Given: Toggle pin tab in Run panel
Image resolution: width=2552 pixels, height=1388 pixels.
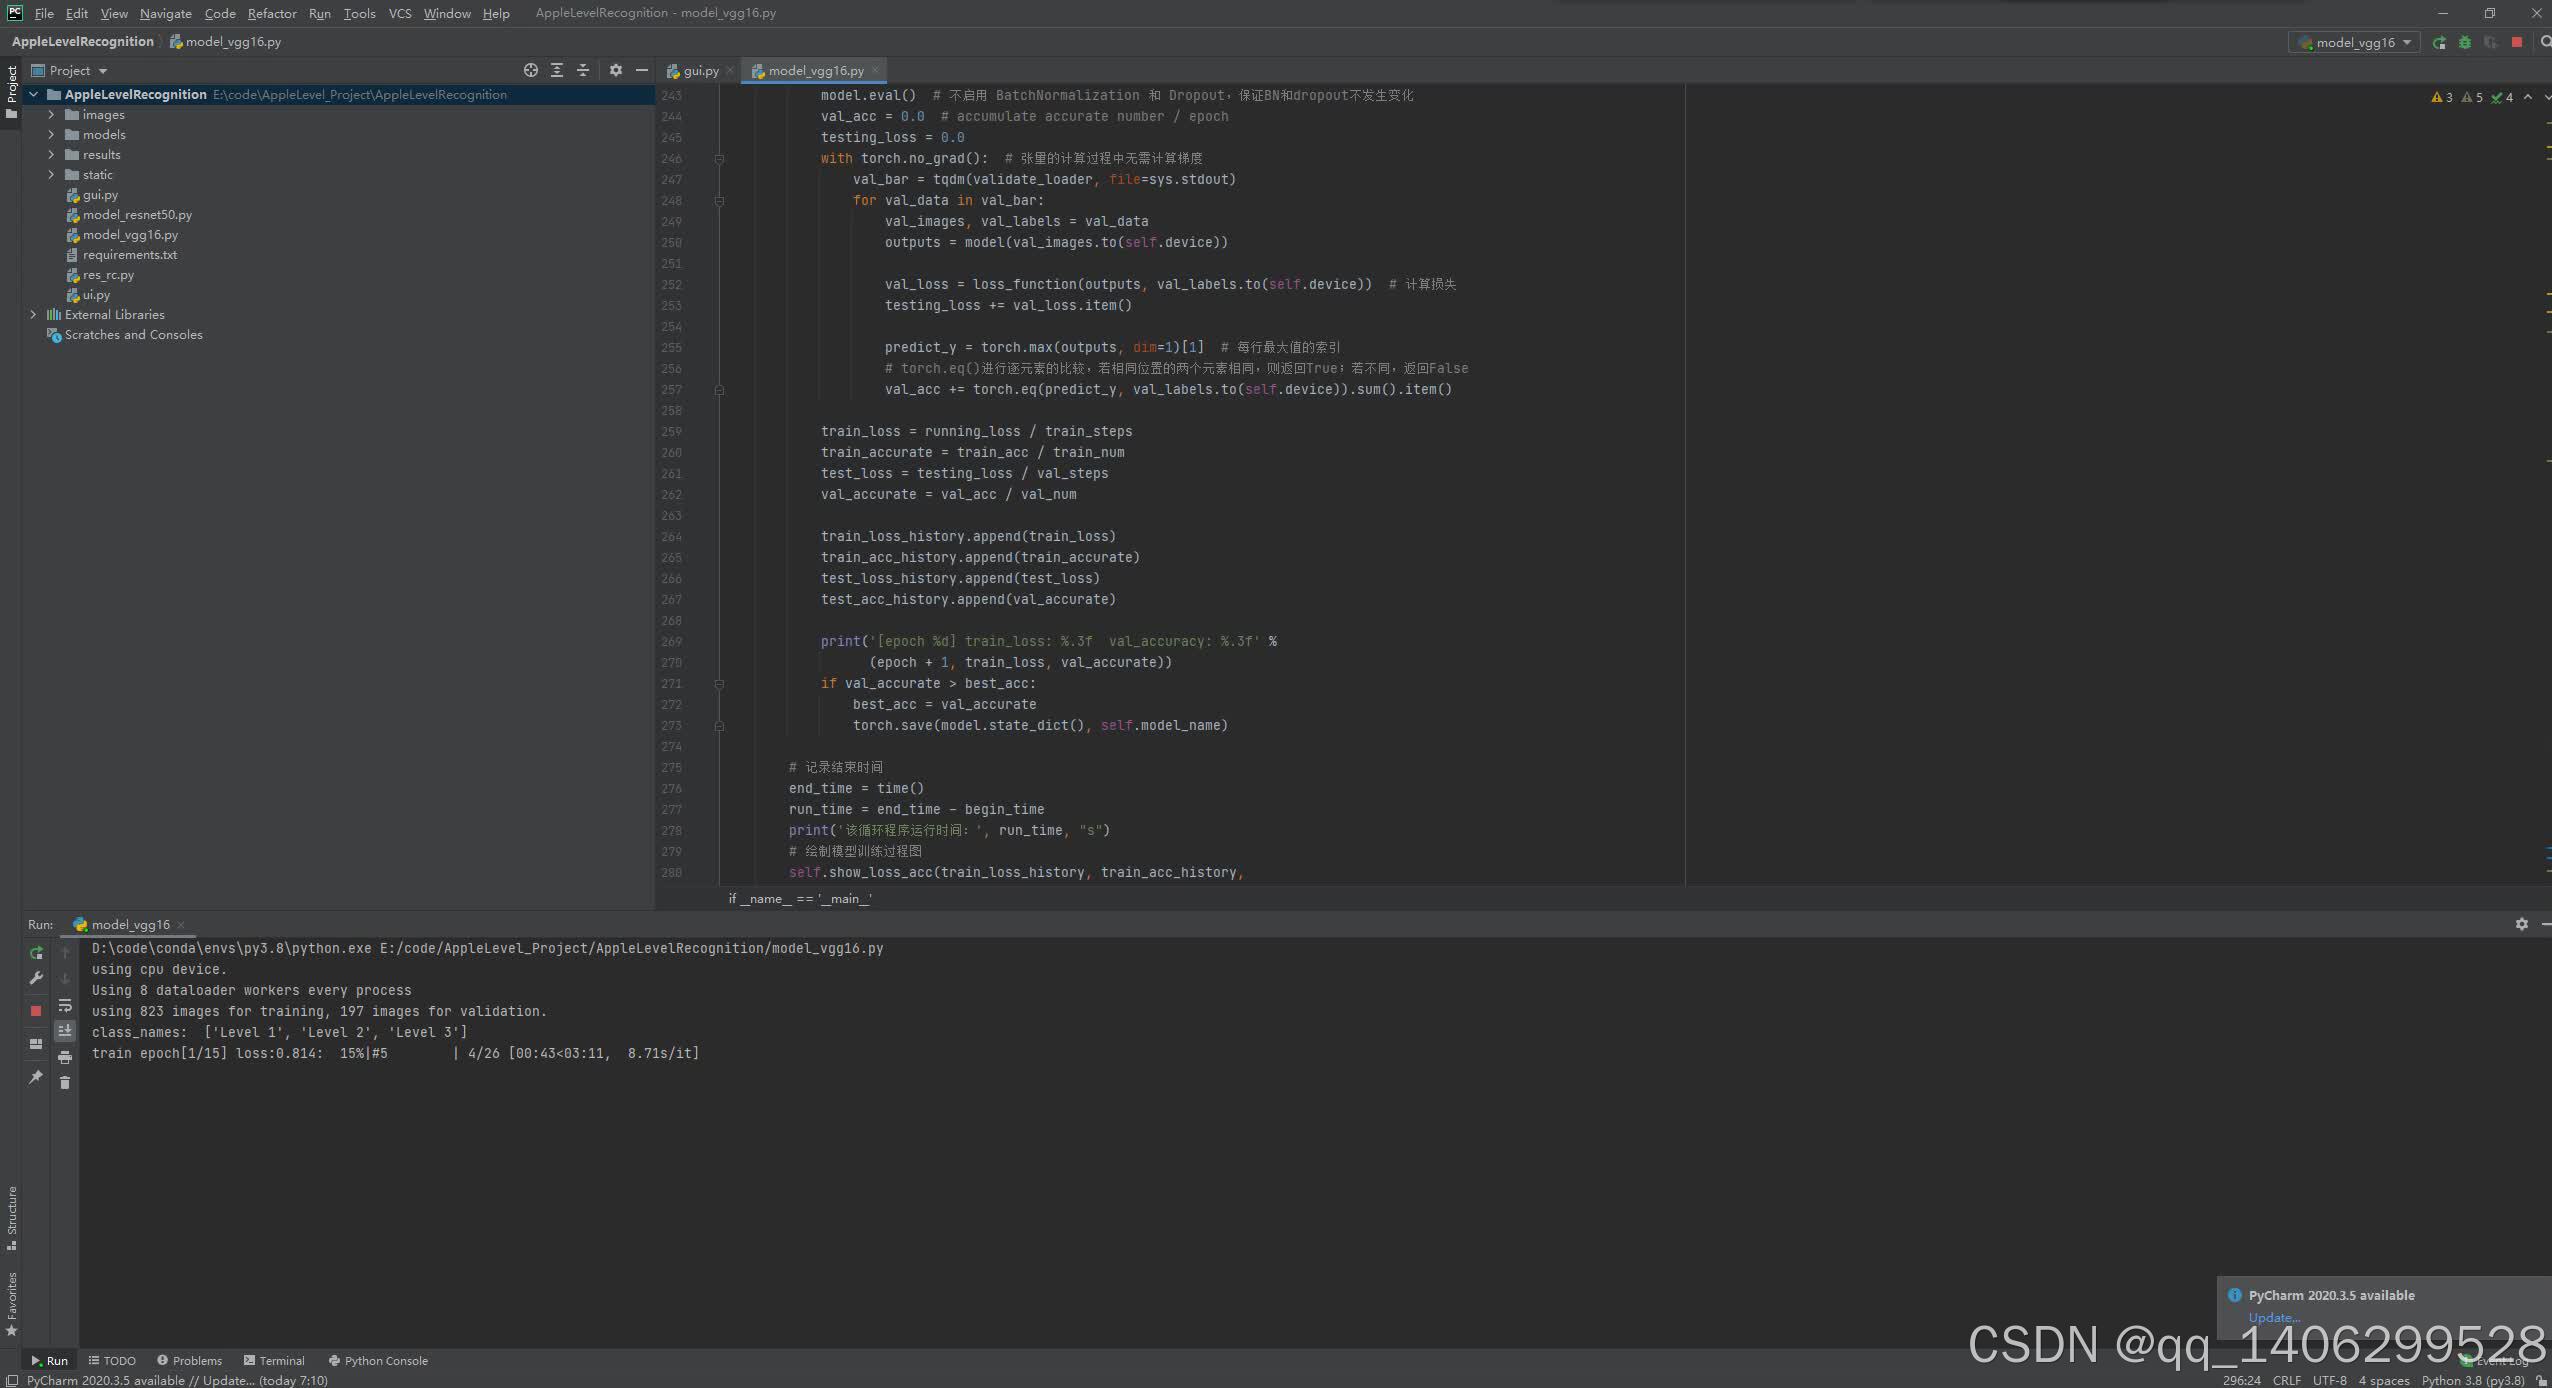Looking at the screenshot, I should pos(36,1077).
